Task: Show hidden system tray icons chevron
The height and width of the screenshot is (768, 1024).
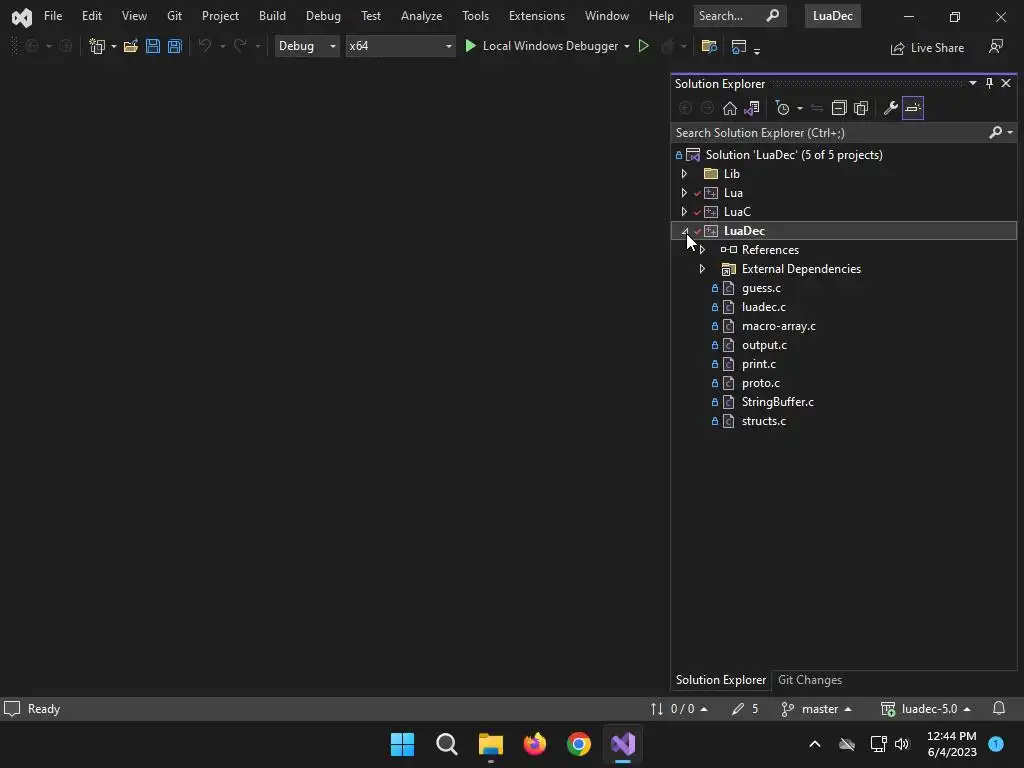Action: (814, 744)
